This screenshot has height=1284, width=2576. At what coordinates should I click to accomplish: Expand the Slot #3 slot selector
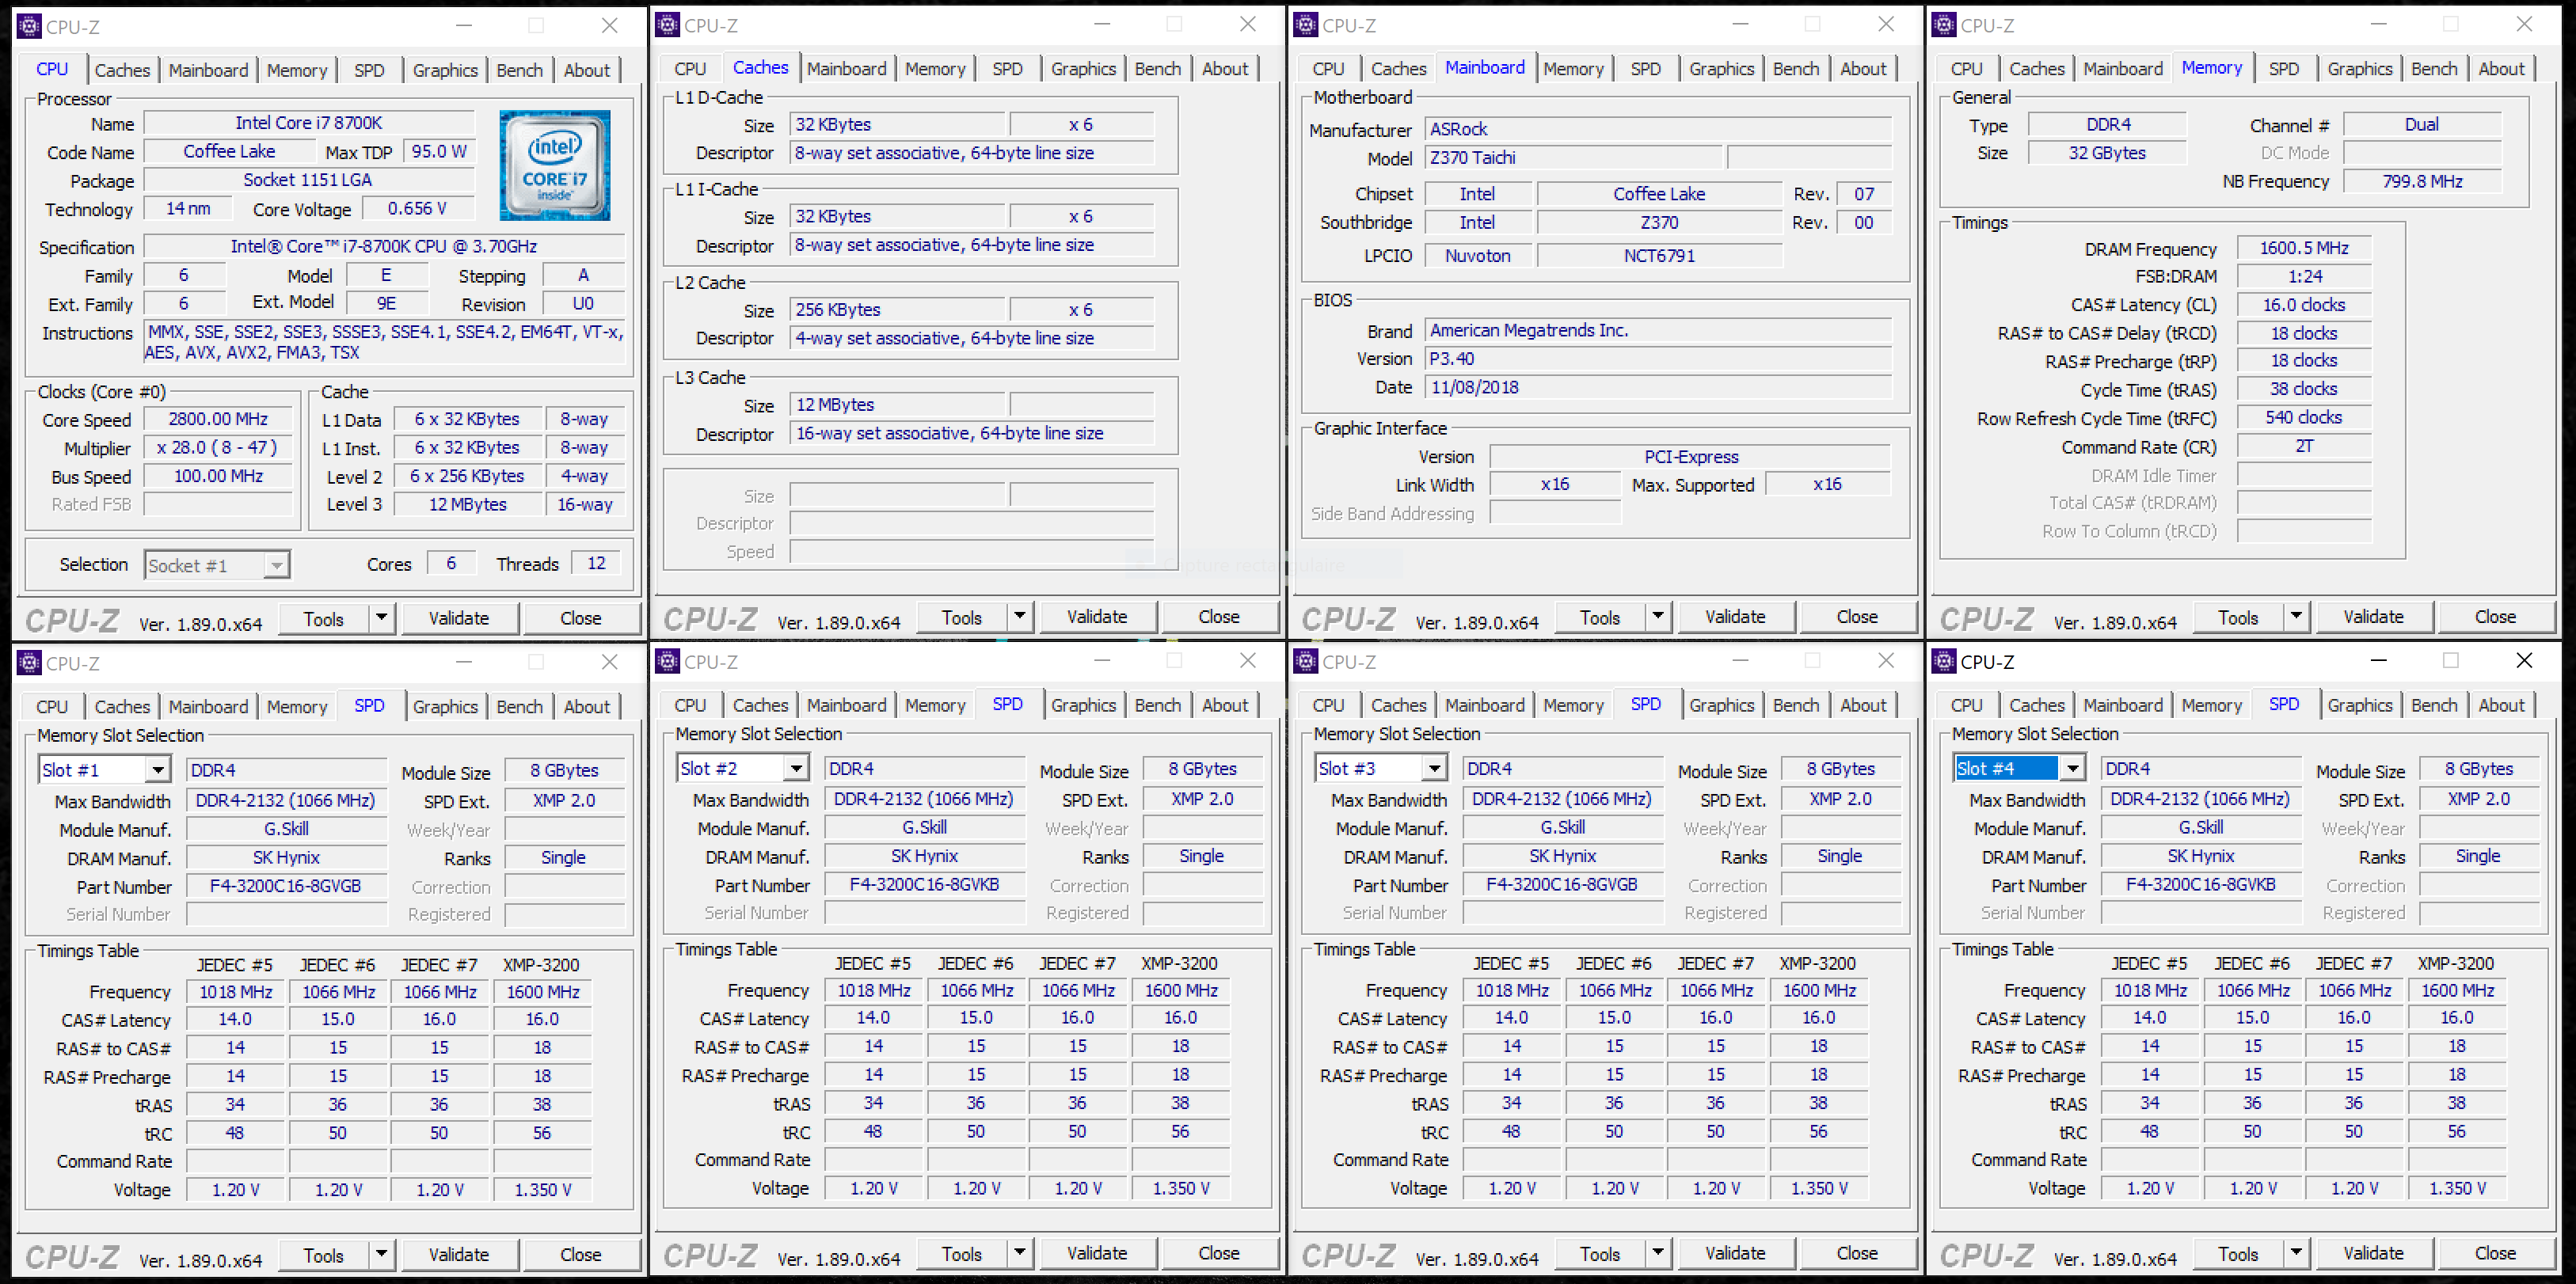click(x=1434, y=768)
